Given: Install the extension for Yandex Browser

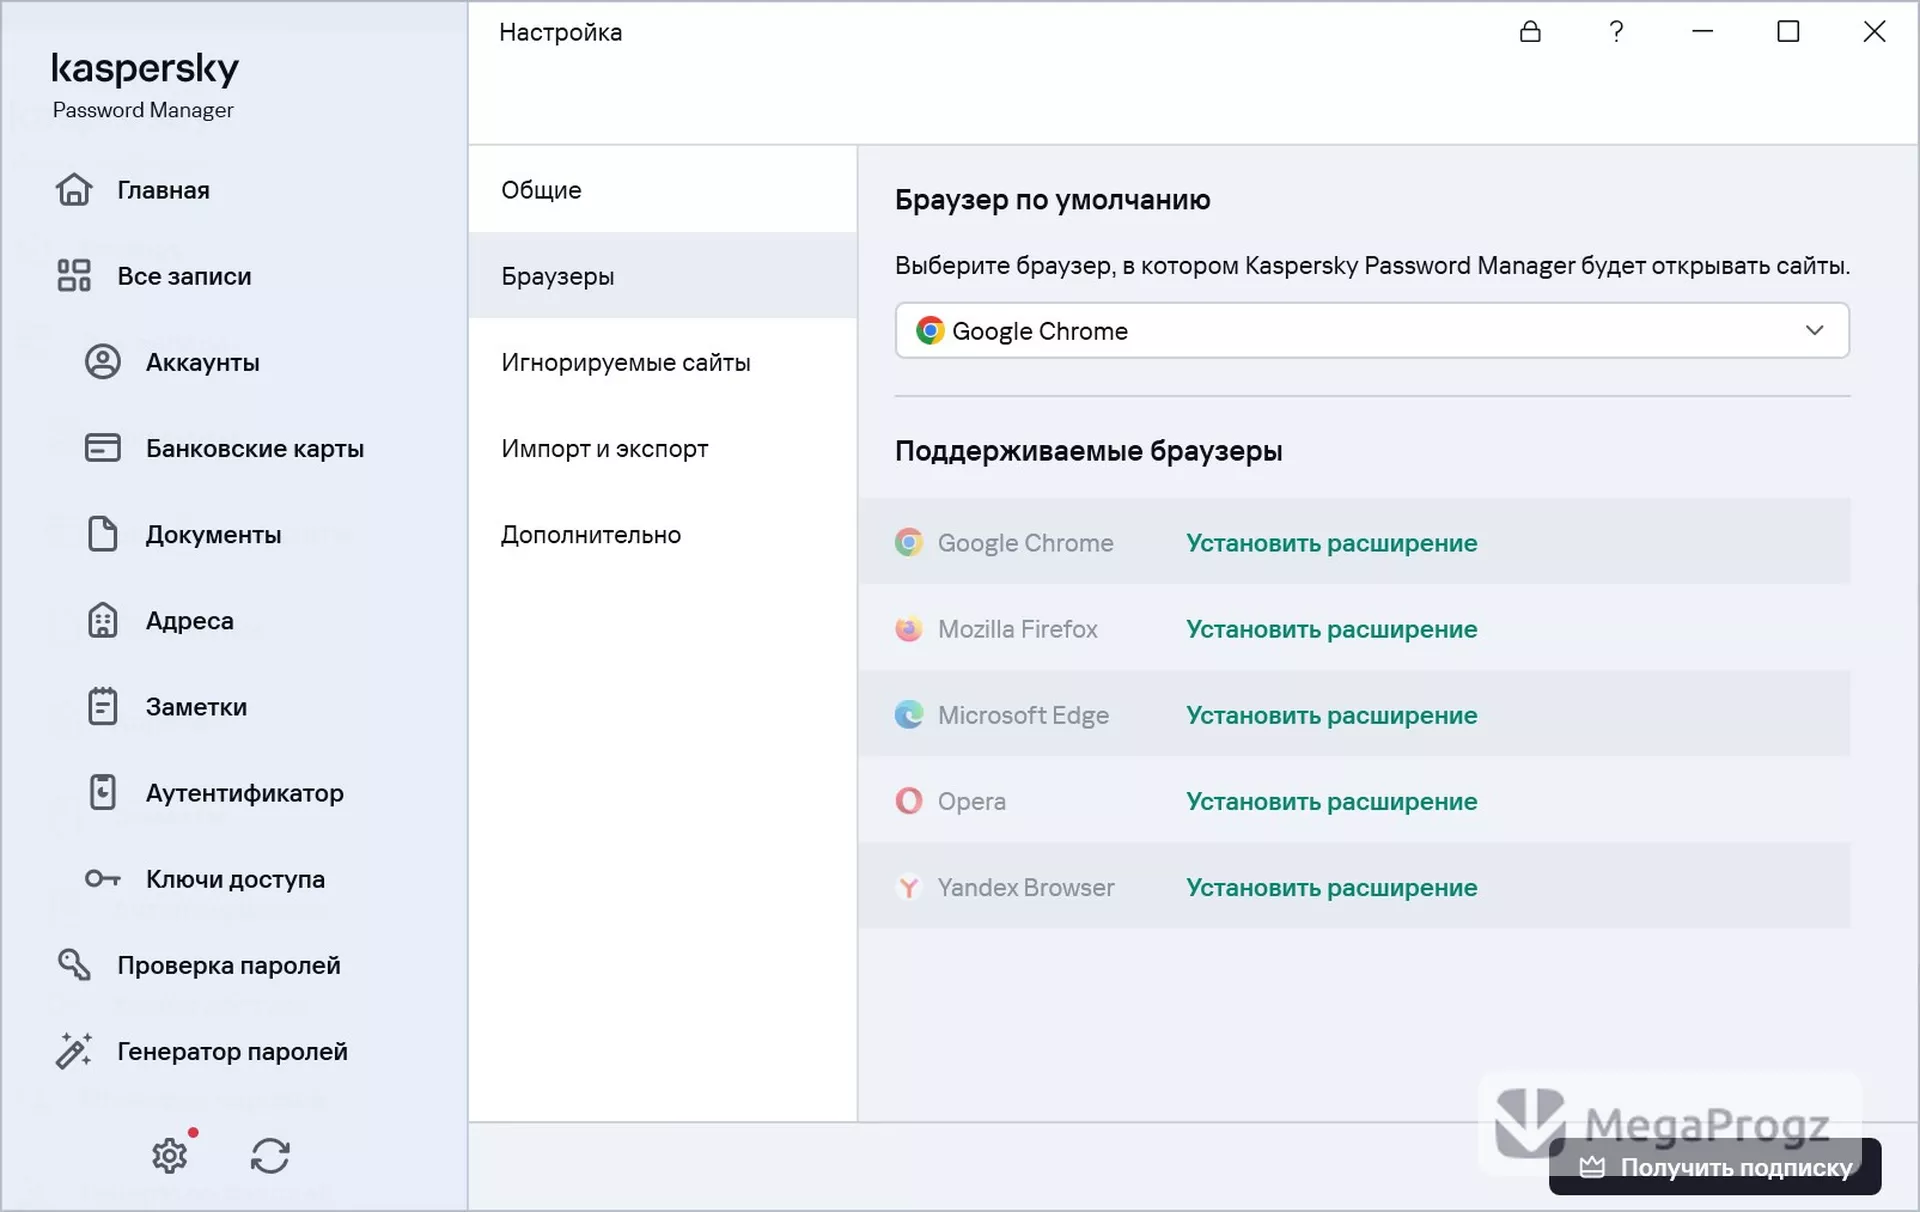Looking at the screenshot, I should (x=1331, y=886).
